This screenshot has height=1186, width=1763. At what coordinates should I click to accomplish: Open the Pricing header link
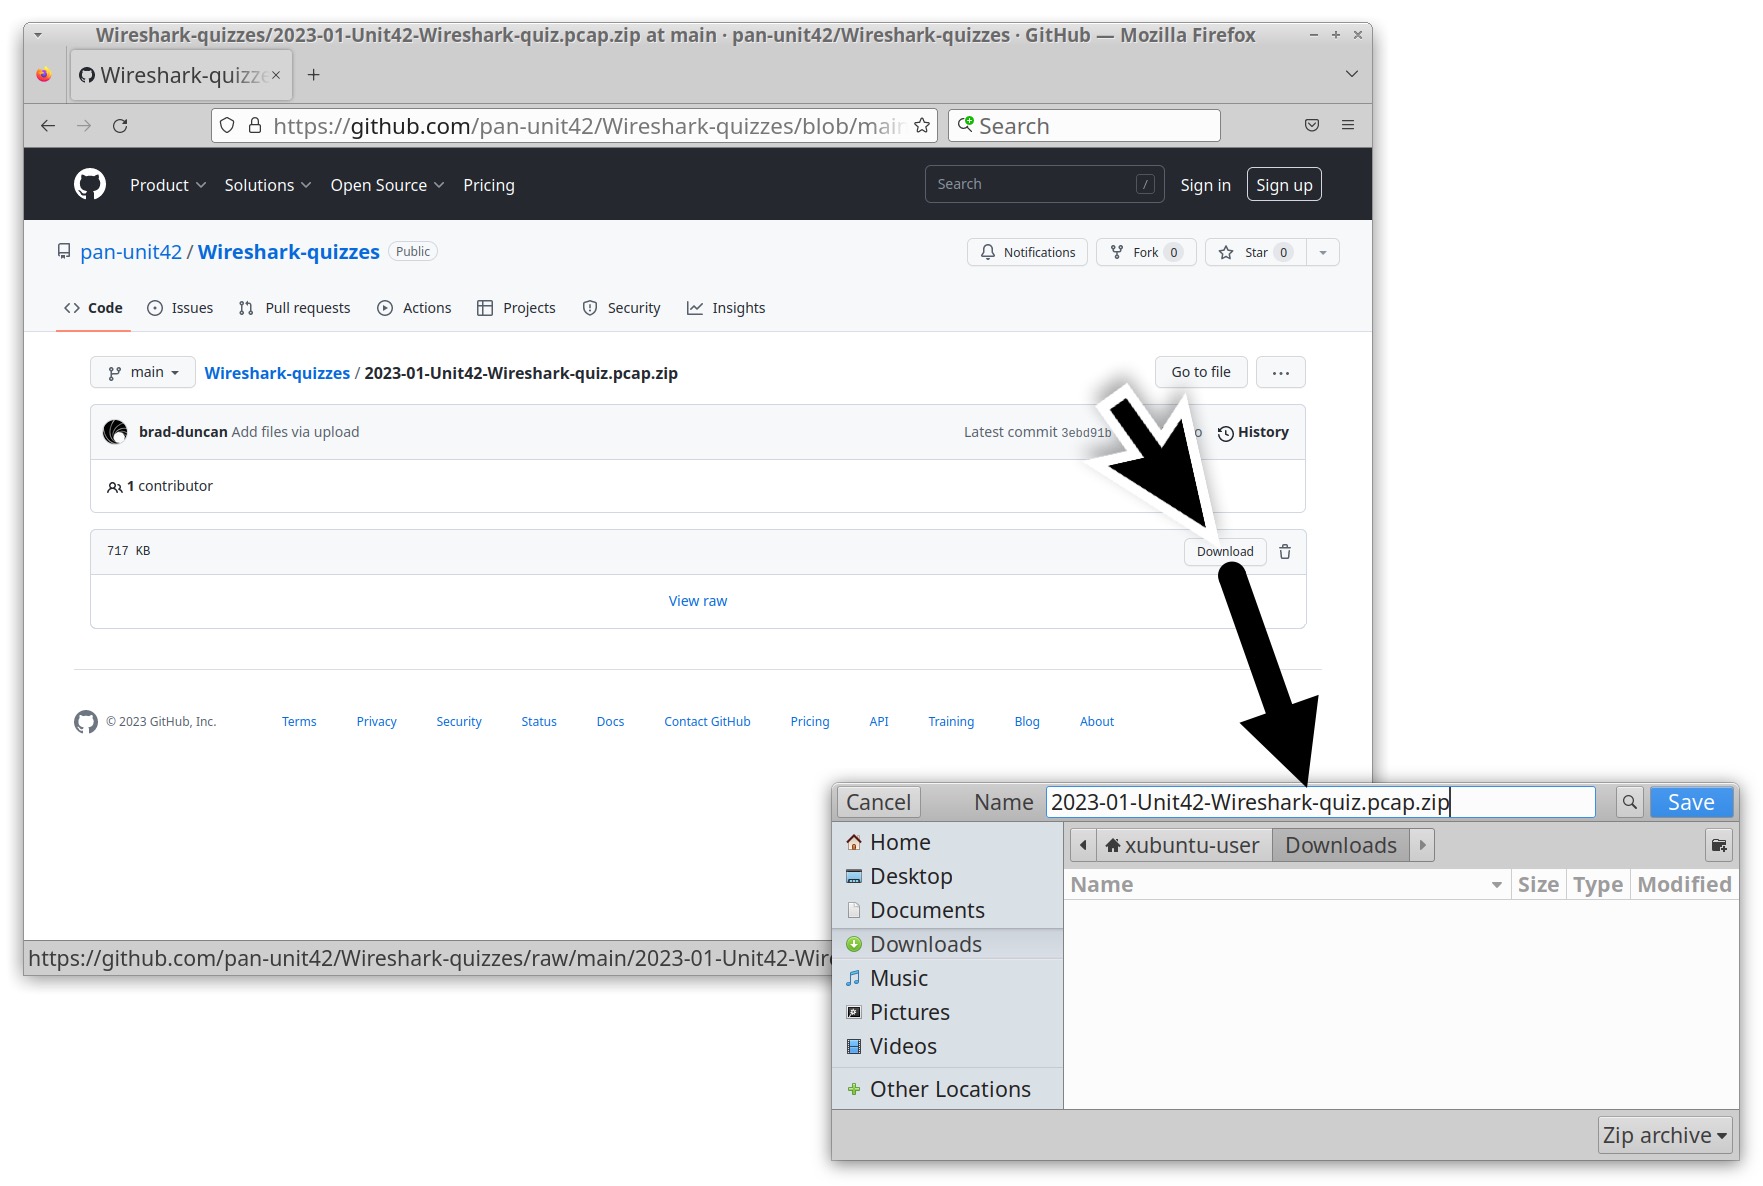[x=489, y=185]
